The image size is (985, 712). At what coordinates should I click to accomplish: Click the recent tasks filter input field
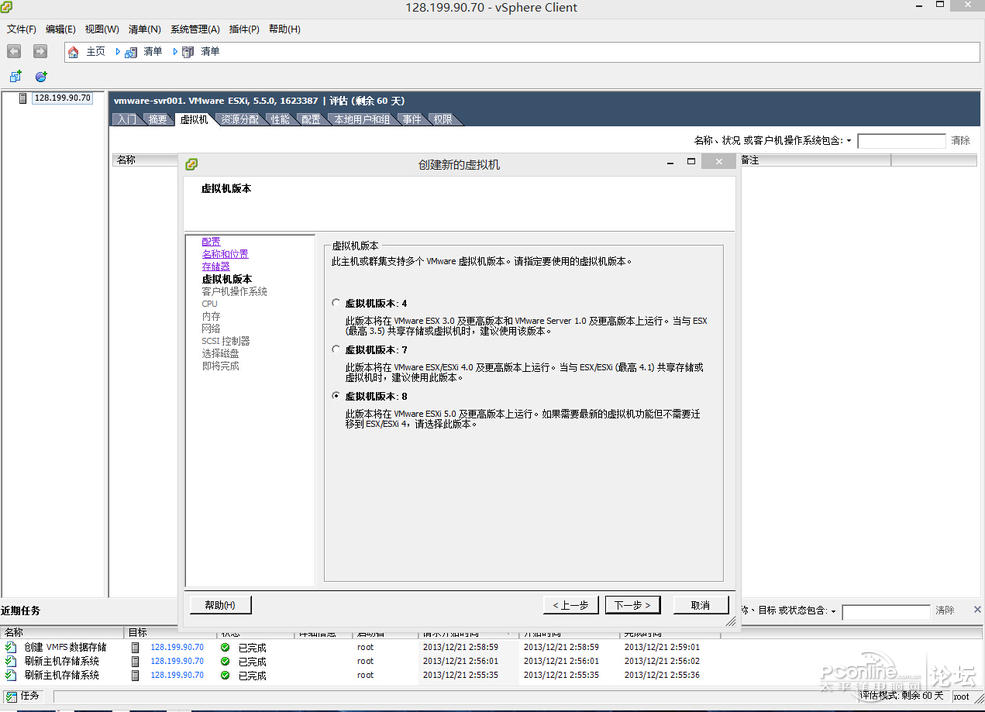tap(886, 611)
